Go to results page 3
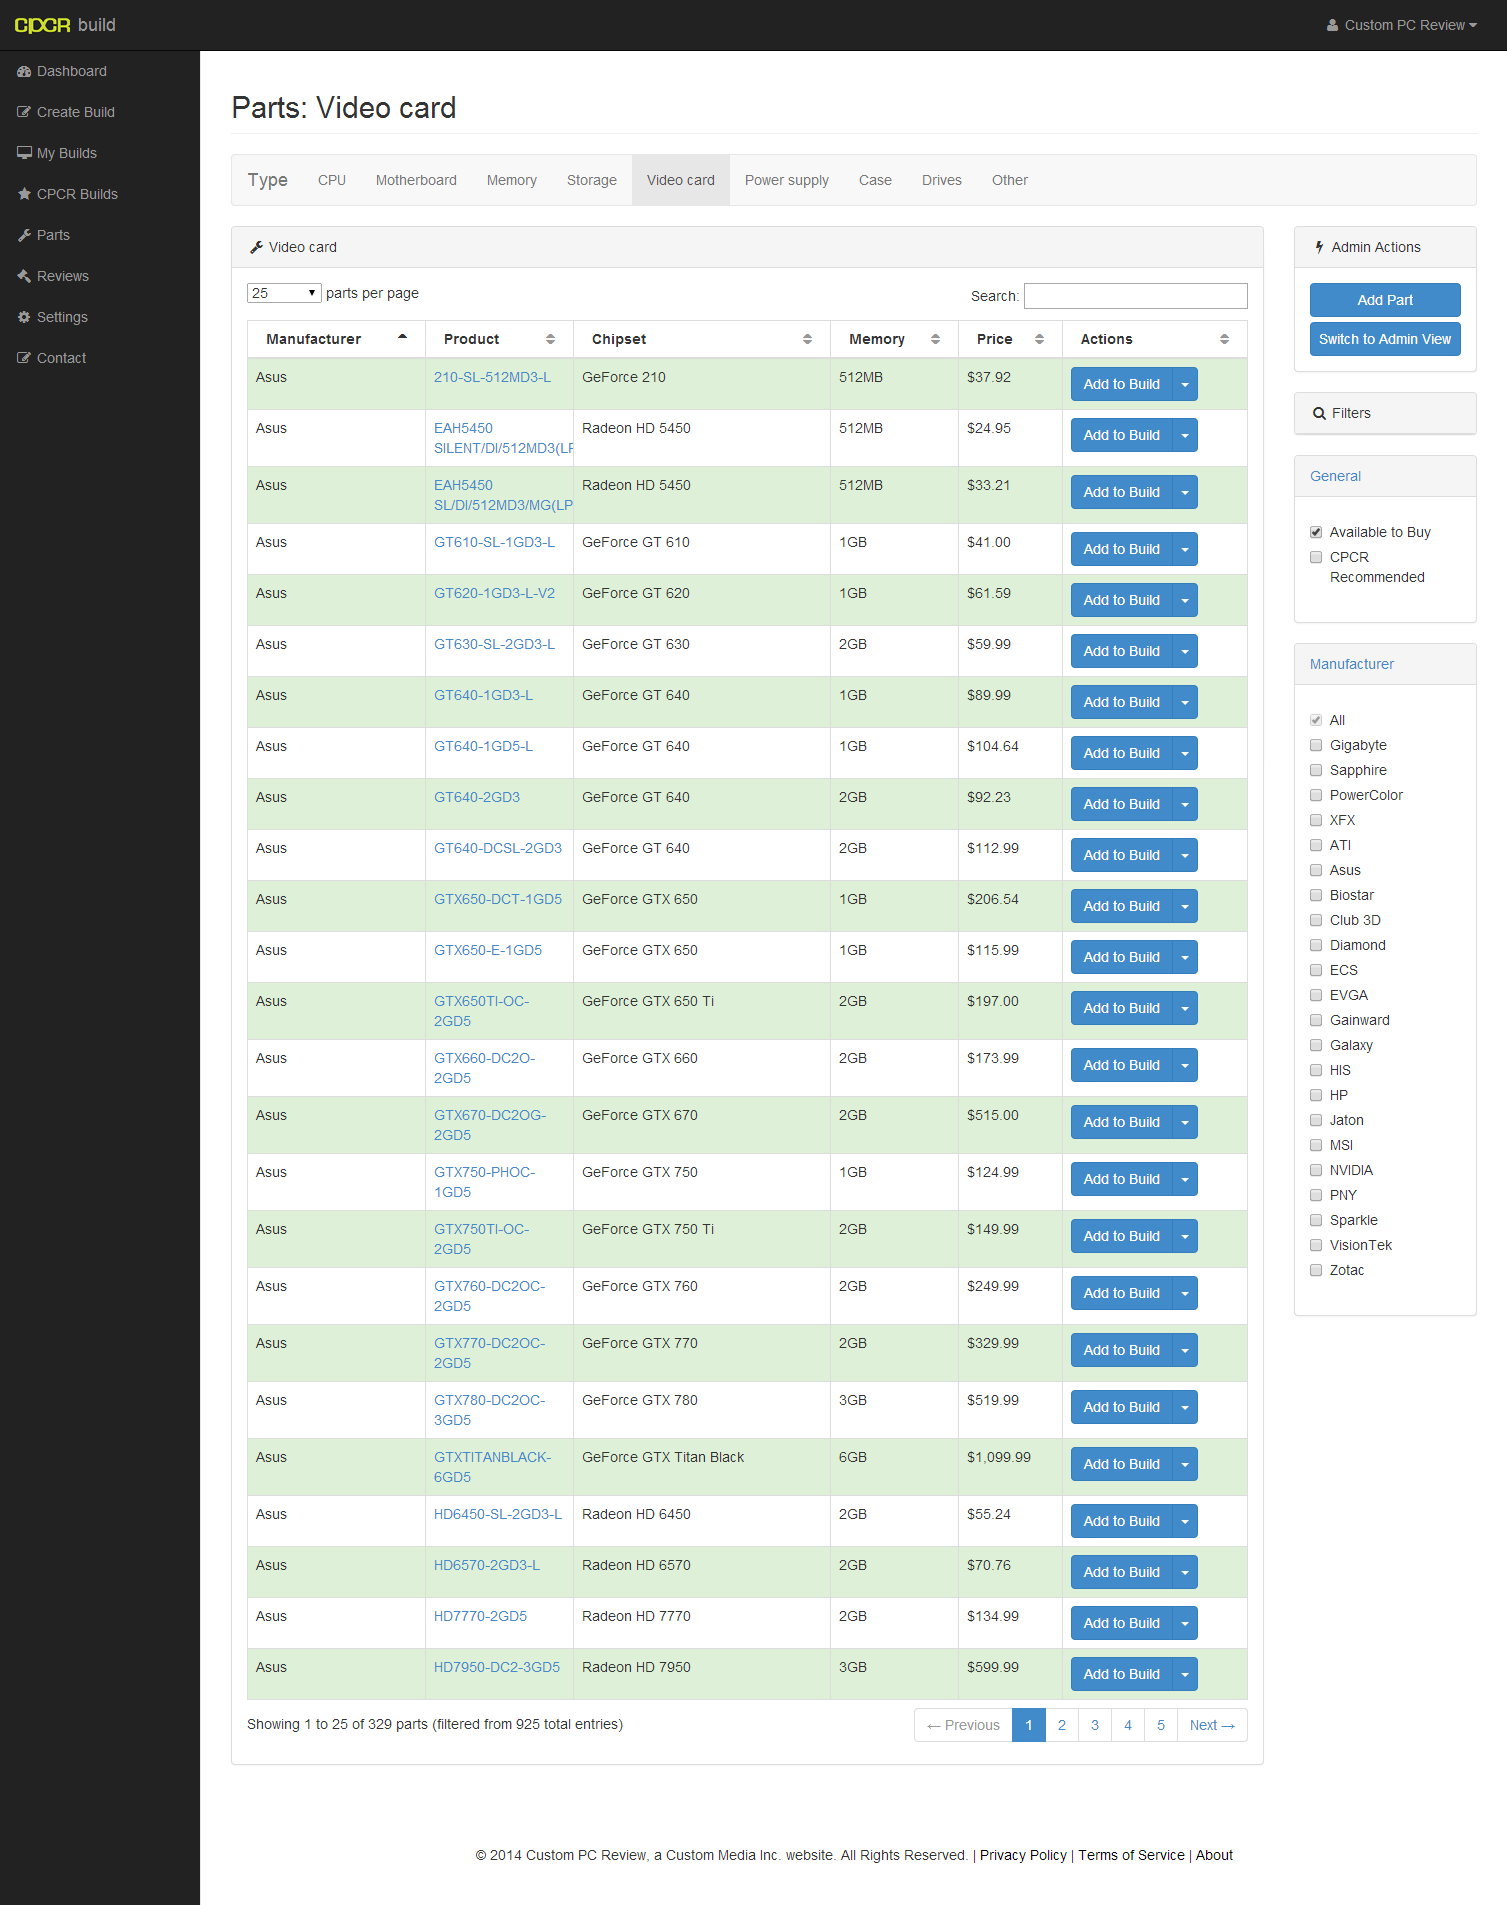 [1095, 1725]
